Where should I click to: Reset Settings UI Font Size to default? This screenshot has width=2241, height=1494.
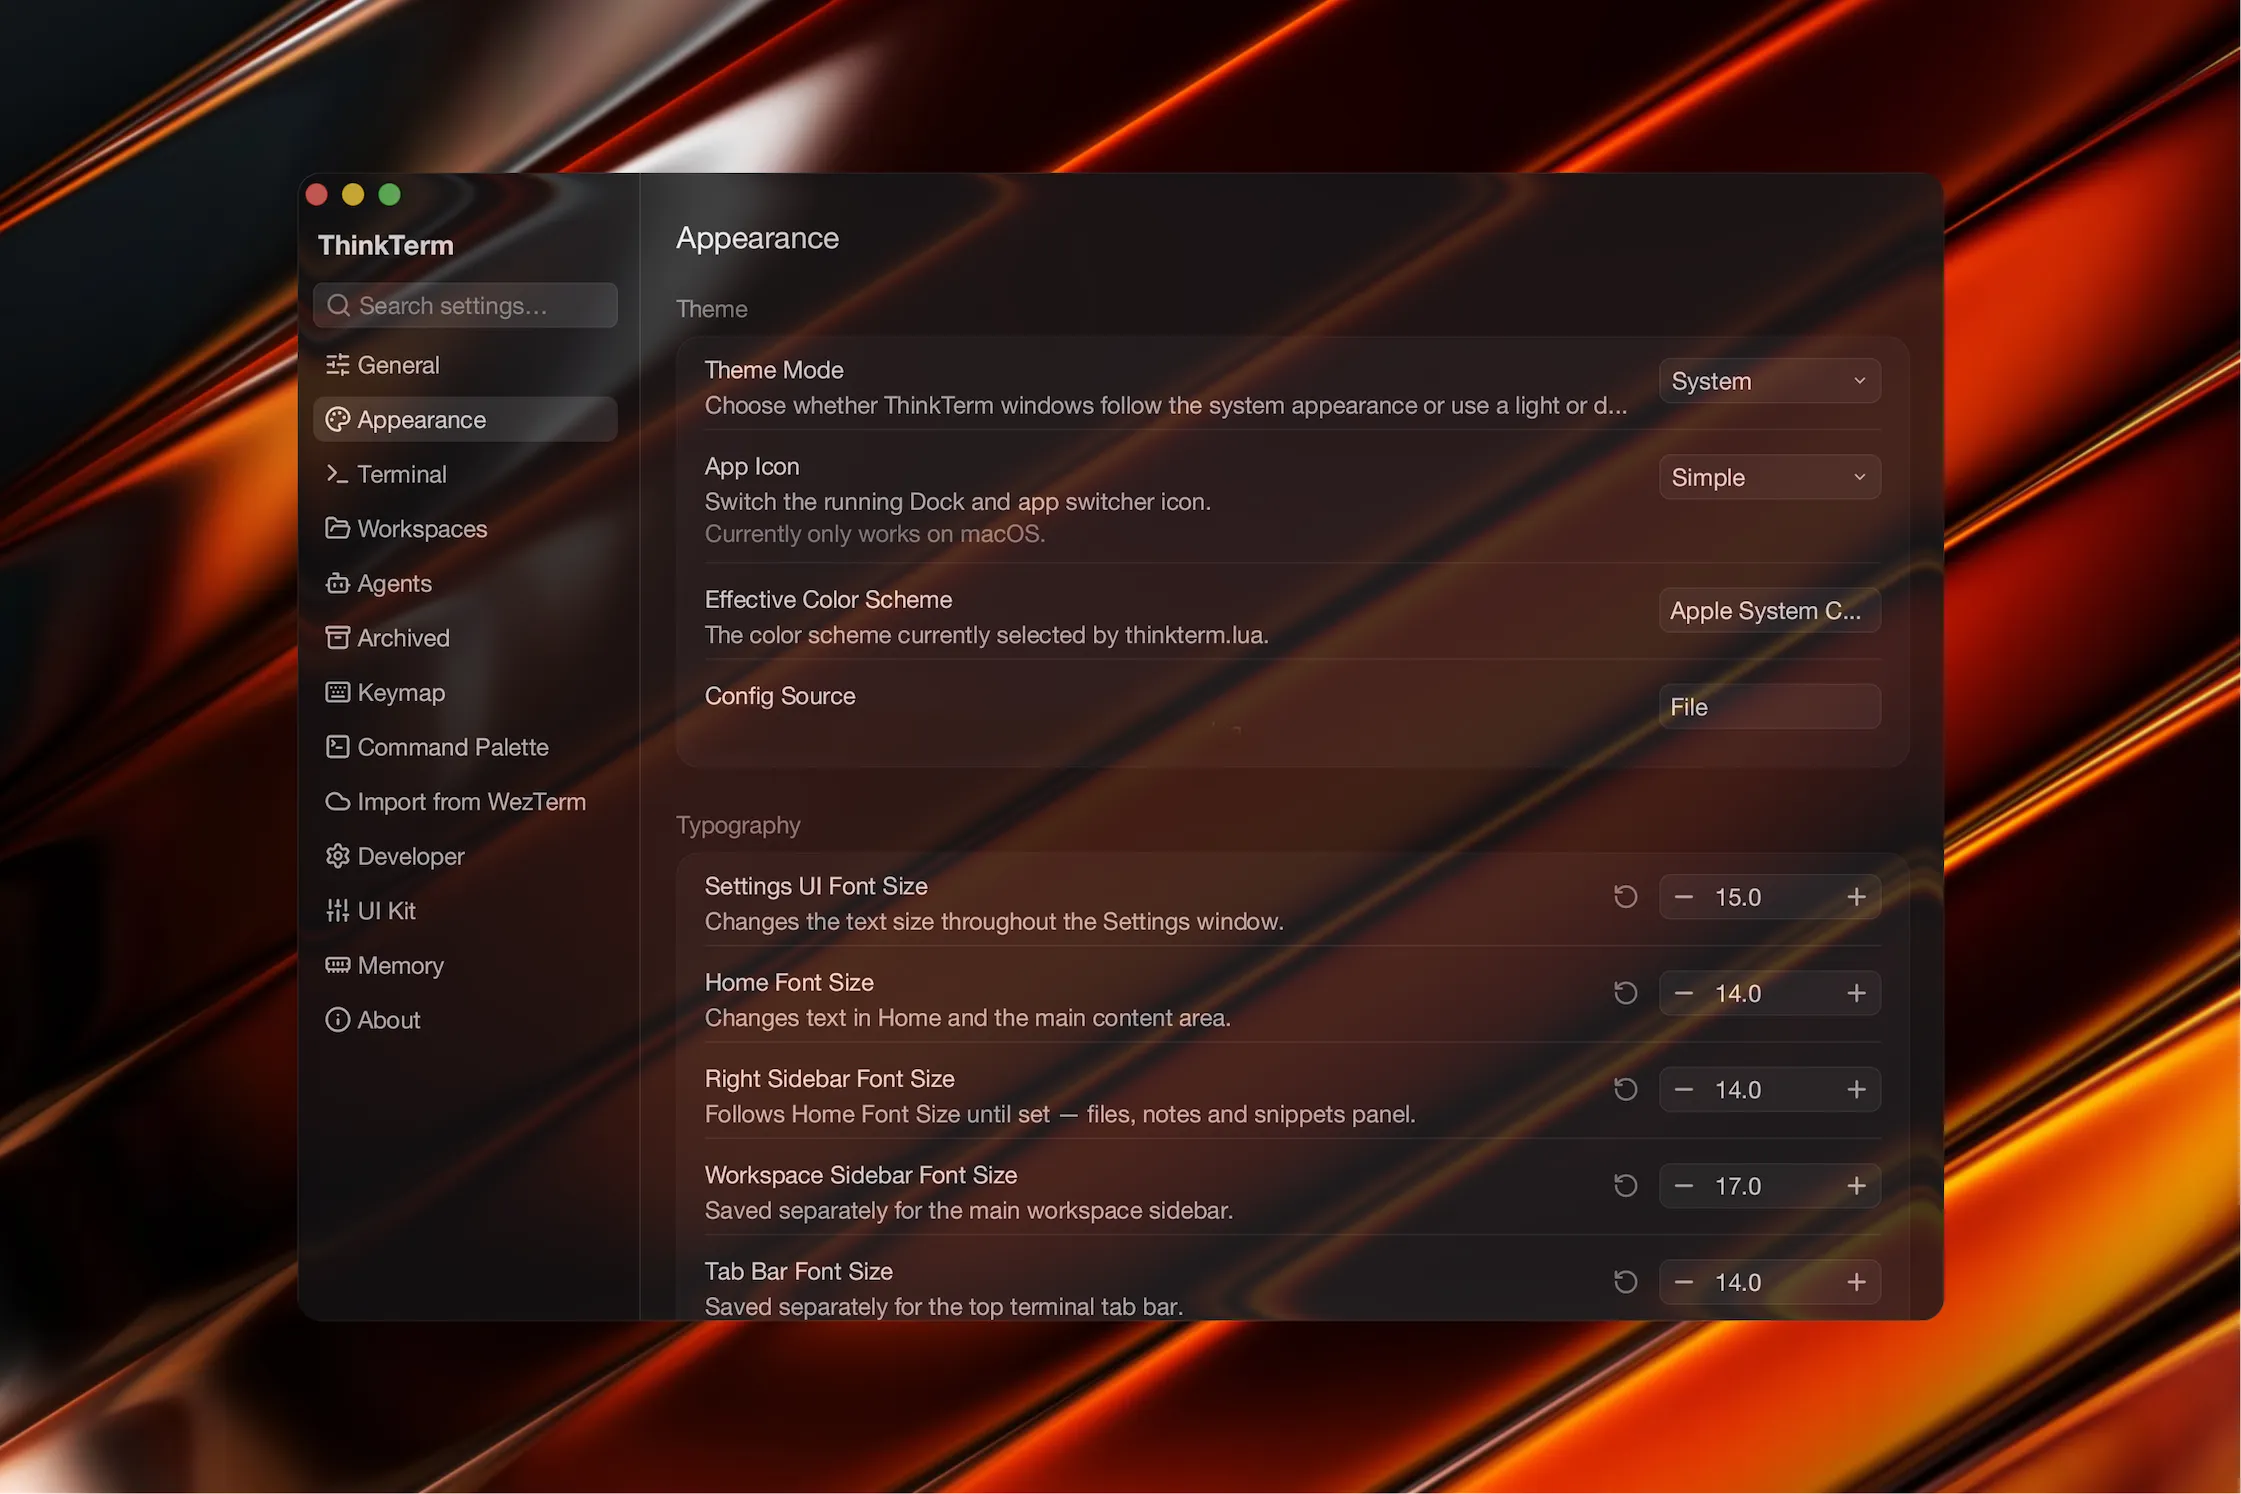[1626, 897]
